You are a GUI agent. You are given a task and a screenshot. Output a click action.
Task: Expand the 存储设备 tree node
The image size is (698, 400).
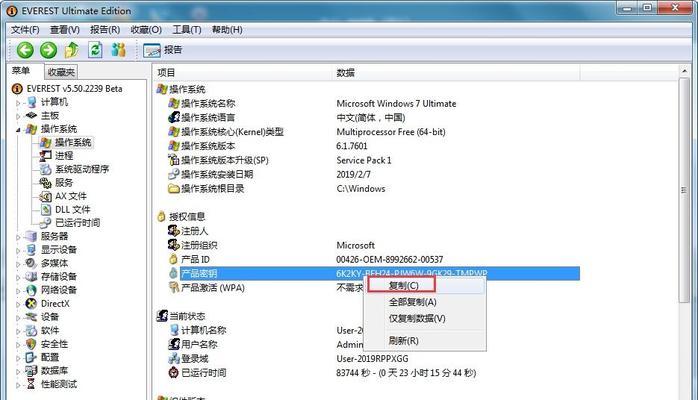pyautogui.click(x=18, y=277)
